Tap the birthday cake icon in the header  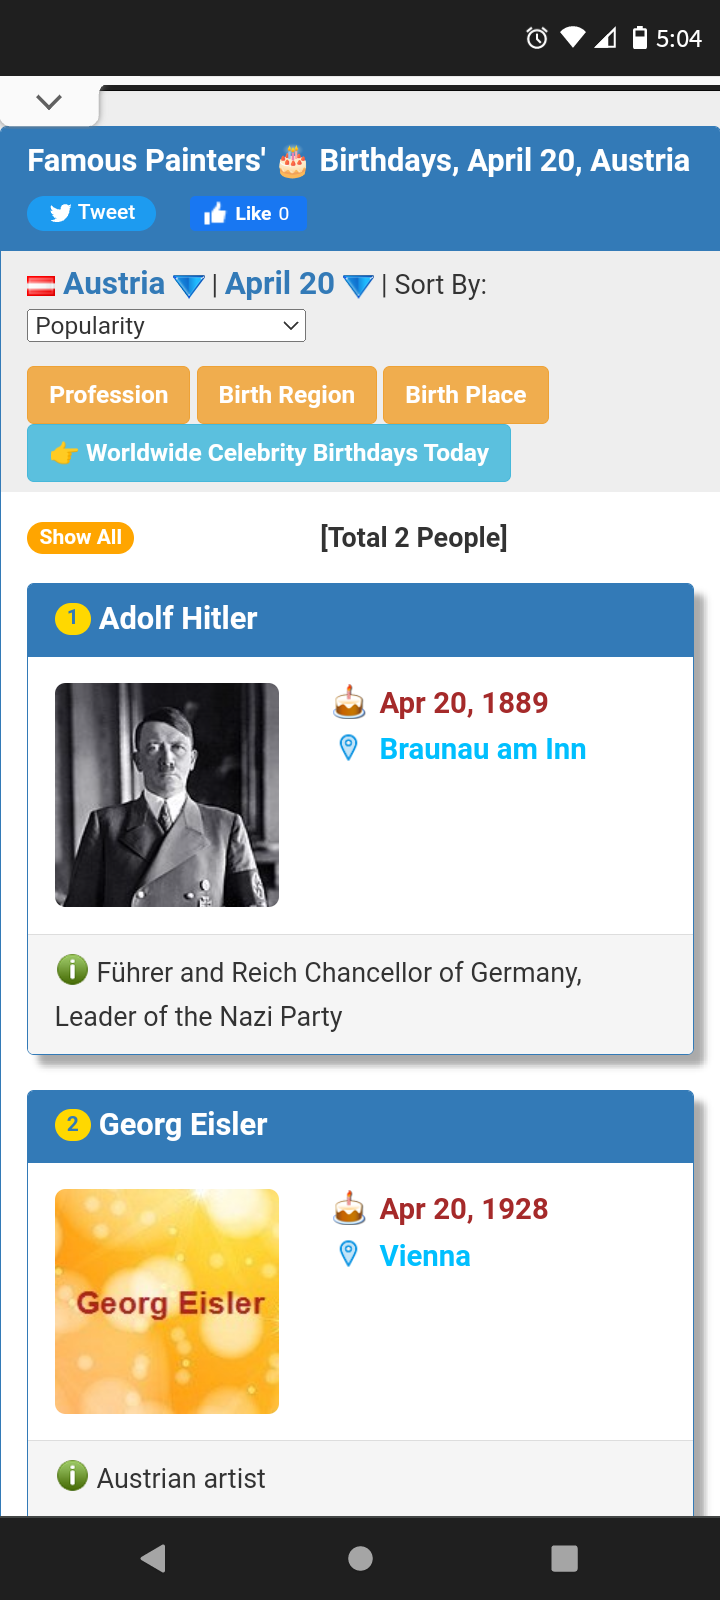[292, 161]
